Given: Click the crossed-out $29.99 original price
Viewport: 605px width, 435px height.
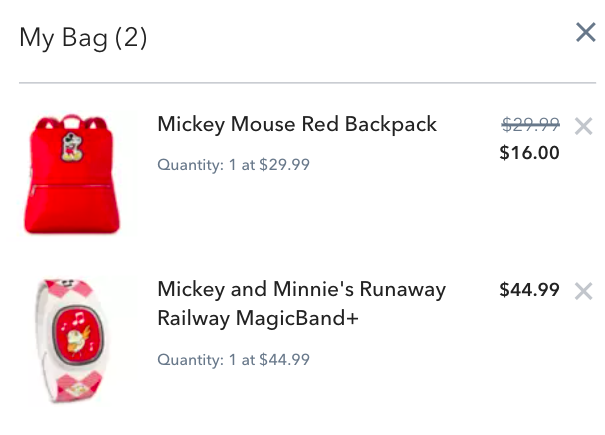Looking at the screenshot, I should click(530, 125).
